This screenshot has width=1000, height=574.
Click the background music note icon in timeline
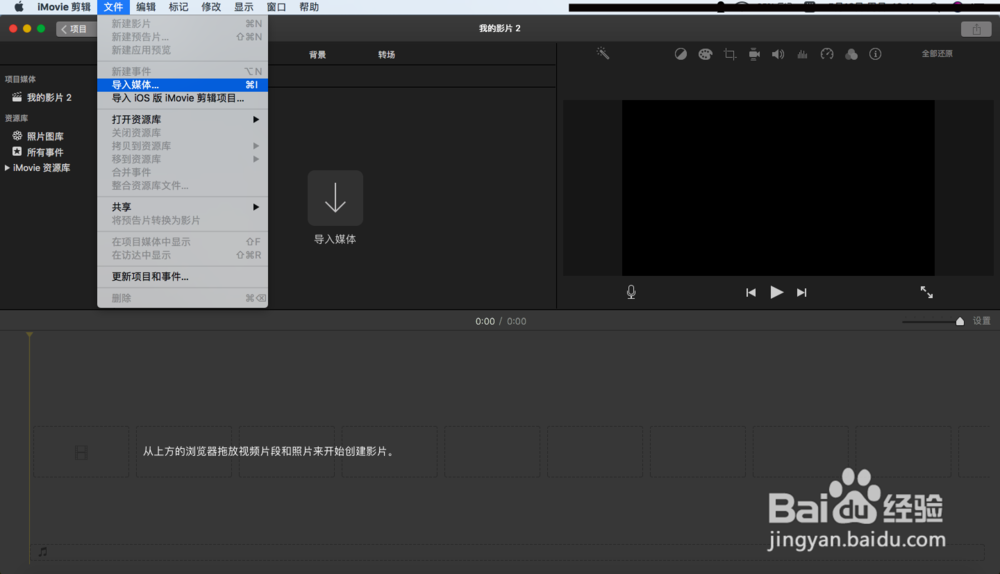(x=43, y=552)
